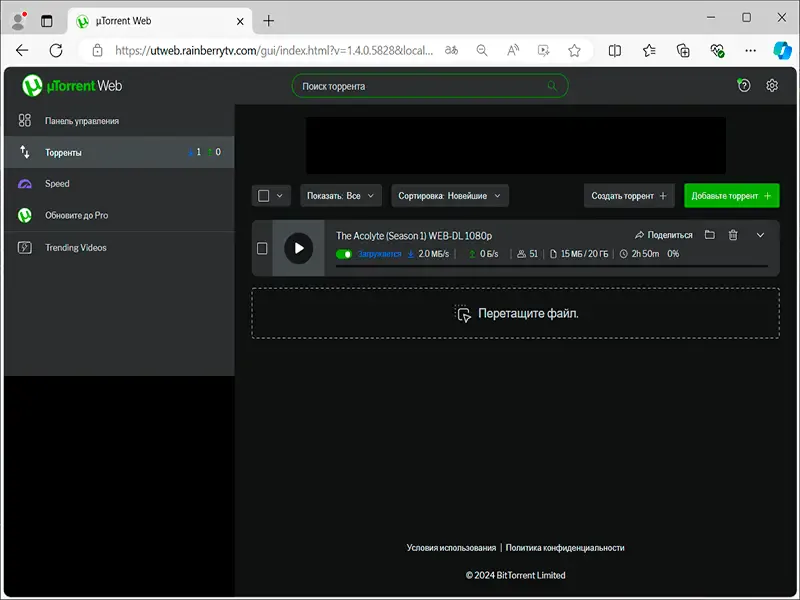This screenshot has height=600, width=800.
Task: Click the green Добавьте торрент button
Action: 732,196
